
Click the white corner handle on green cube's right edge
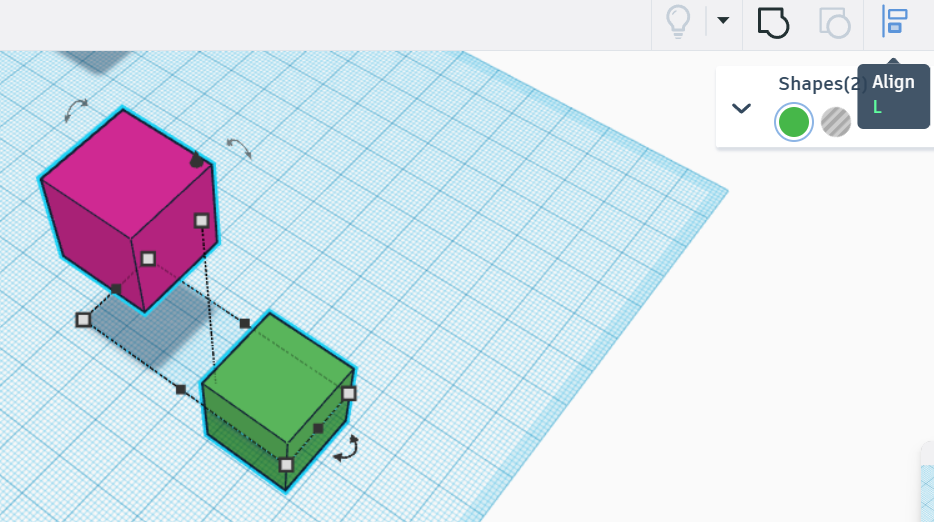pyautogui.click(x=349, y=393)
